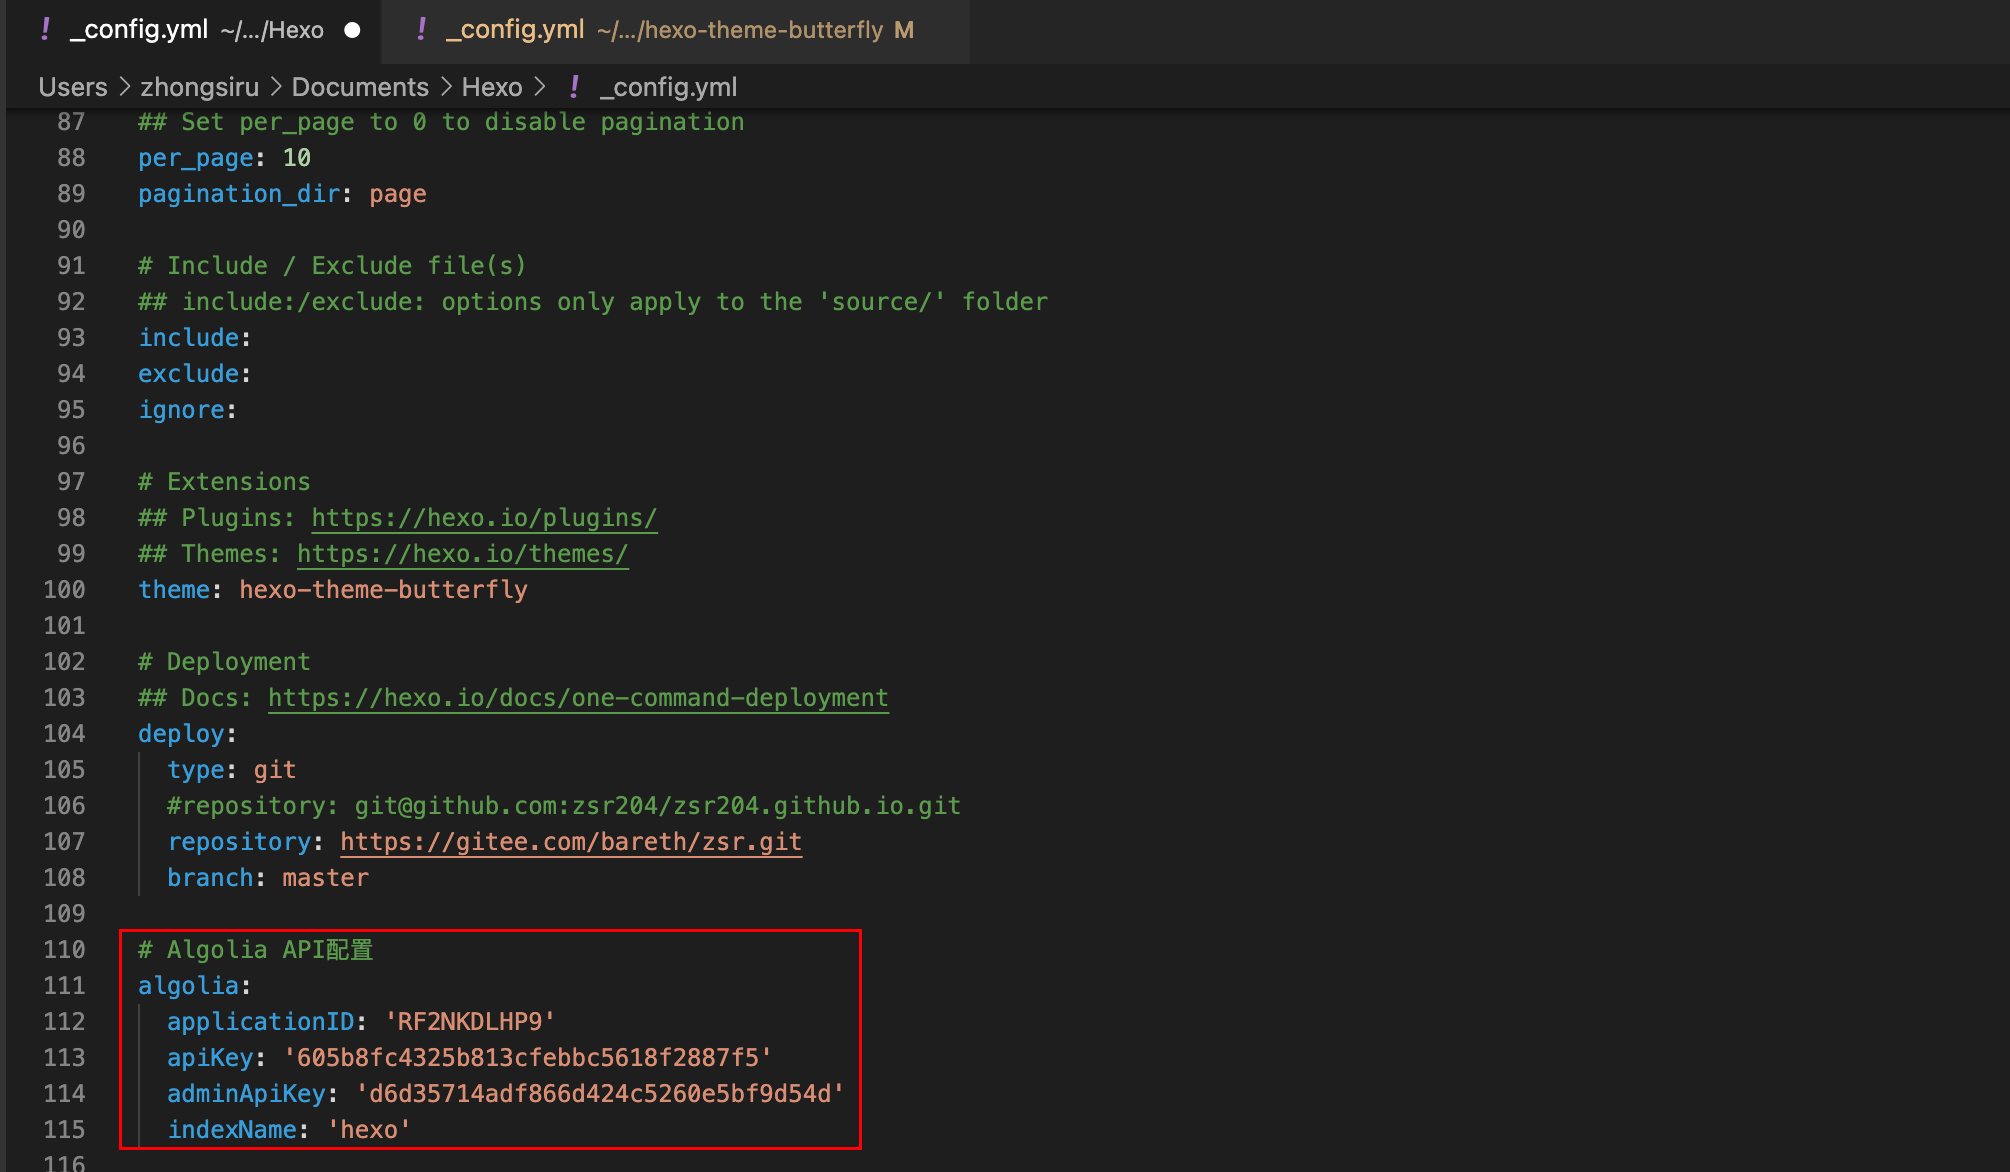
Task: Open the one-command-deployment docs link
Action: 578,698
